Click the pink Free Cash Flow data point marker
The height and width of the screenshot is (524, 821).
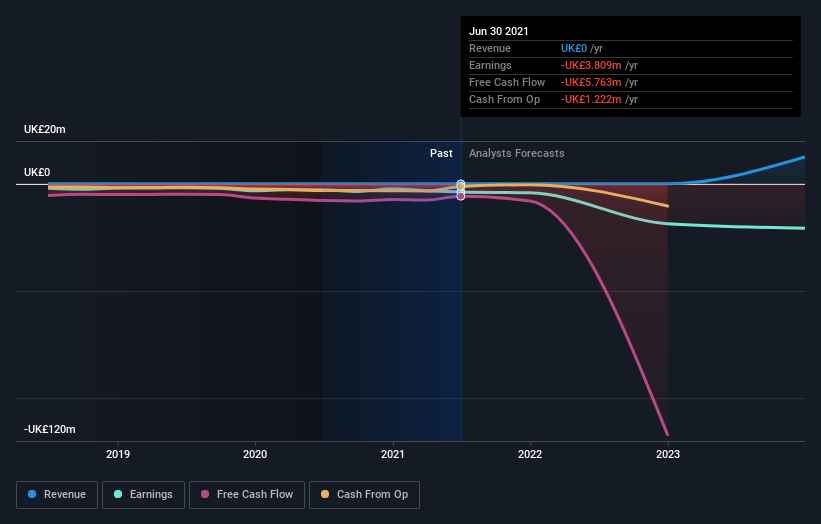[x=461, y=196]
